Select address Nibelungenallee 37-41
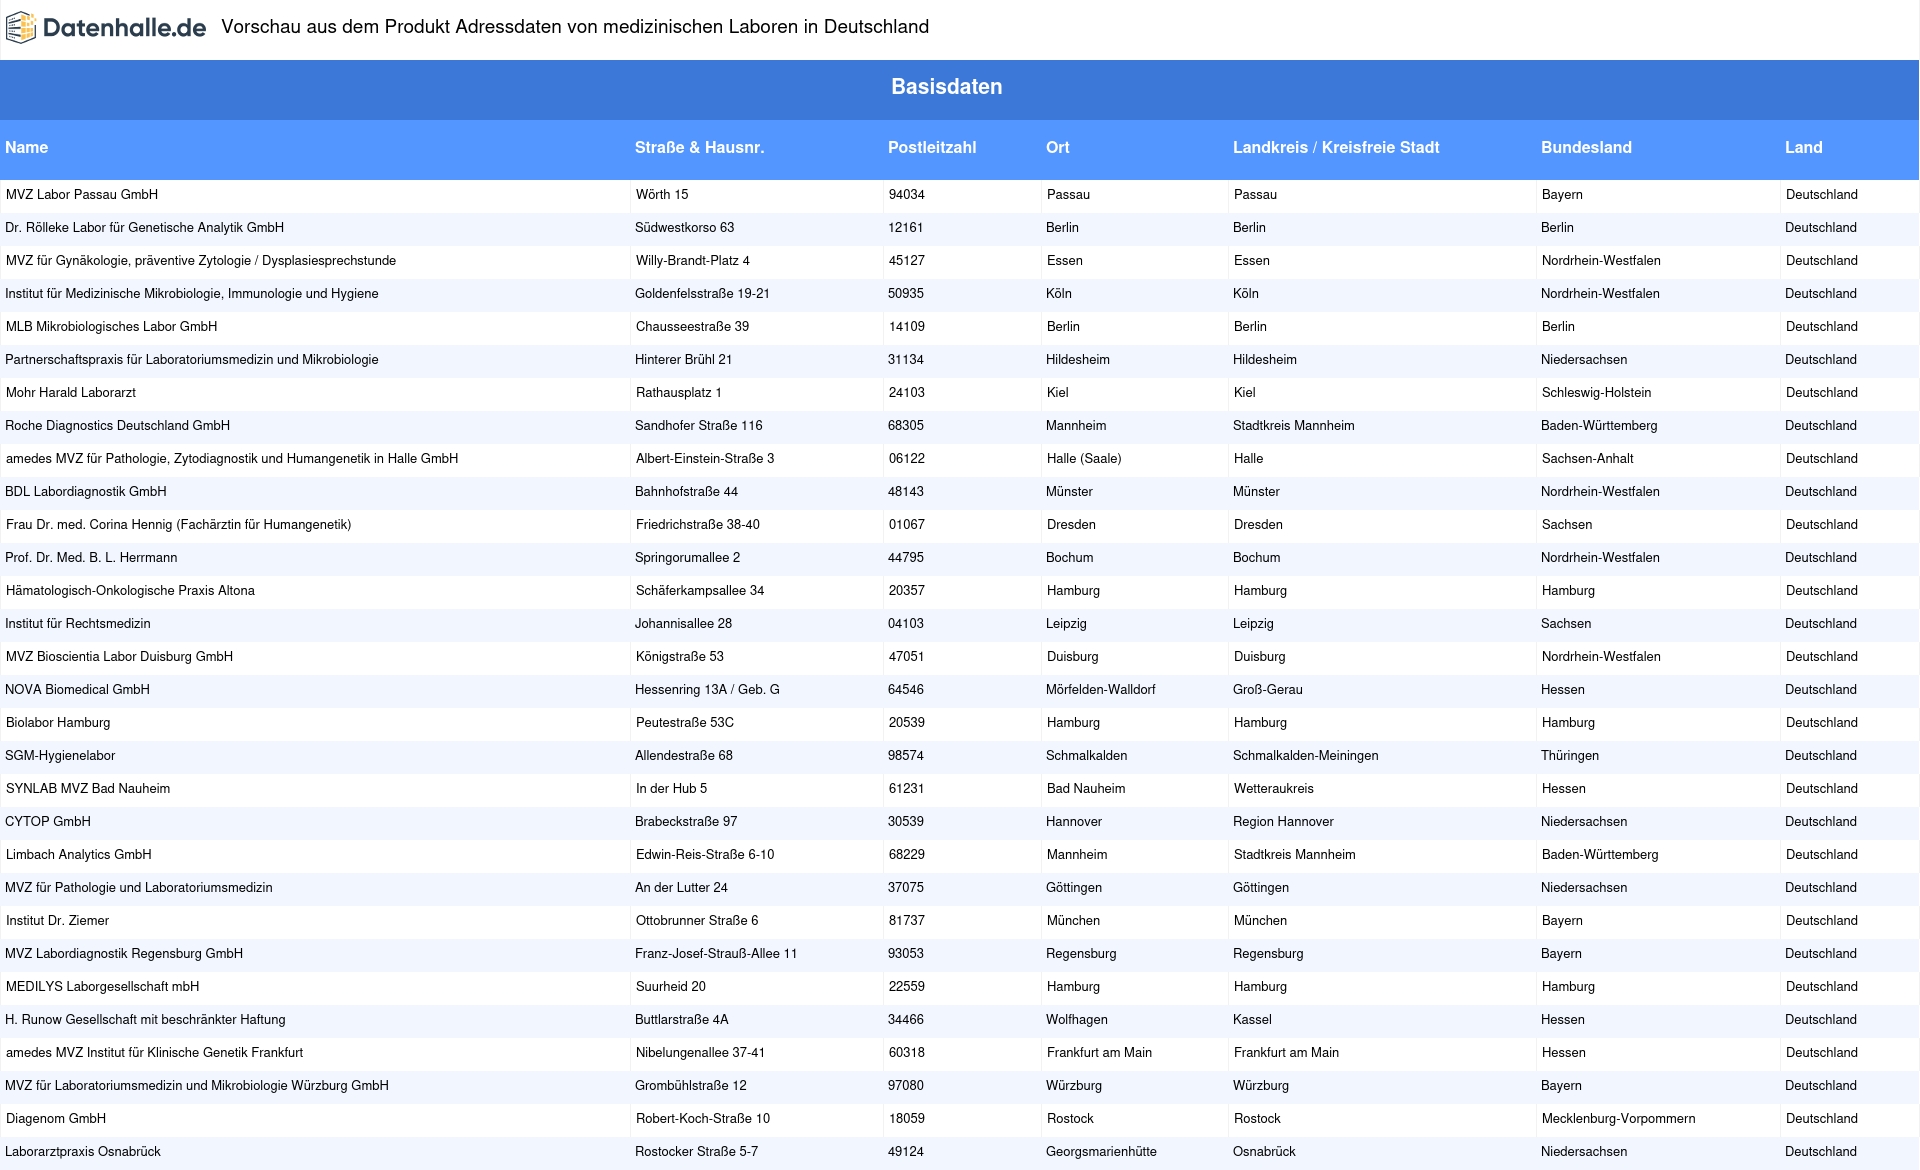1920x1170 pixels. pyautogui.click(x=701, y=1053)
